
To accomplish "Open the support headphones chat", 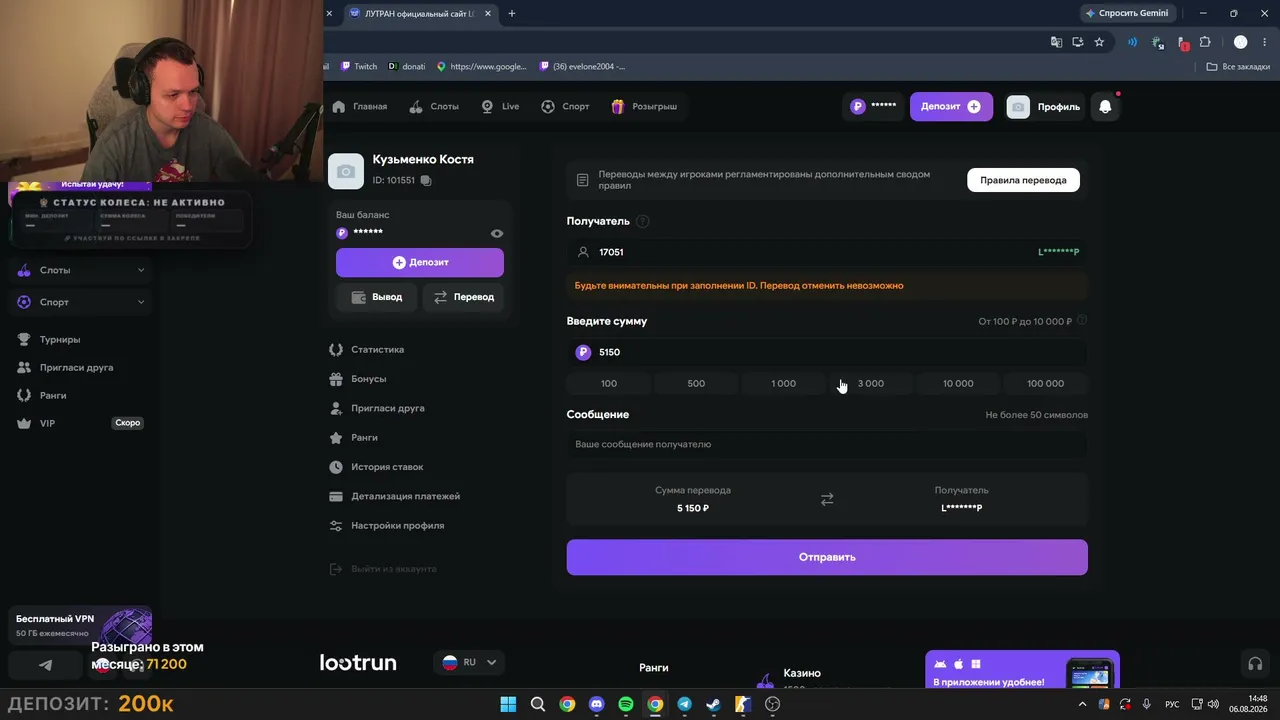I will coord(1255,664).
